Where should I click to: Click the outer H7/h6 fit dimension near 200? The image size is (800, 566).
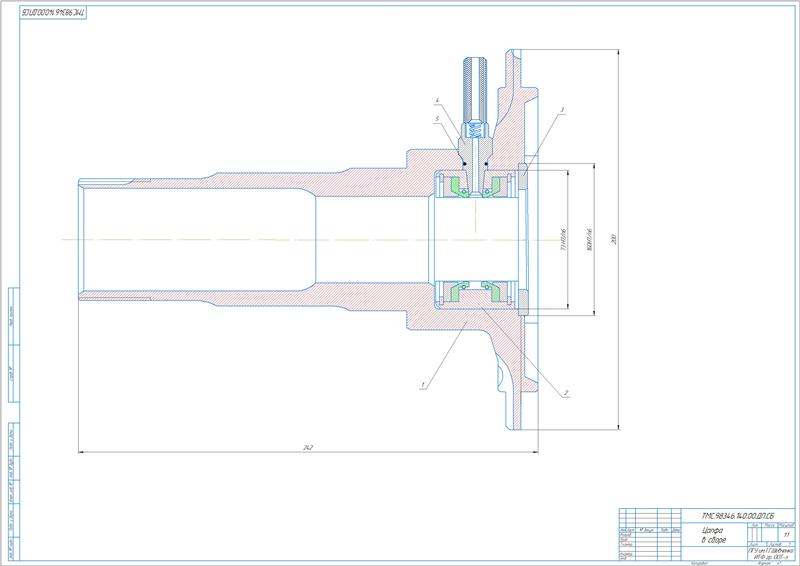click(590, 239)
